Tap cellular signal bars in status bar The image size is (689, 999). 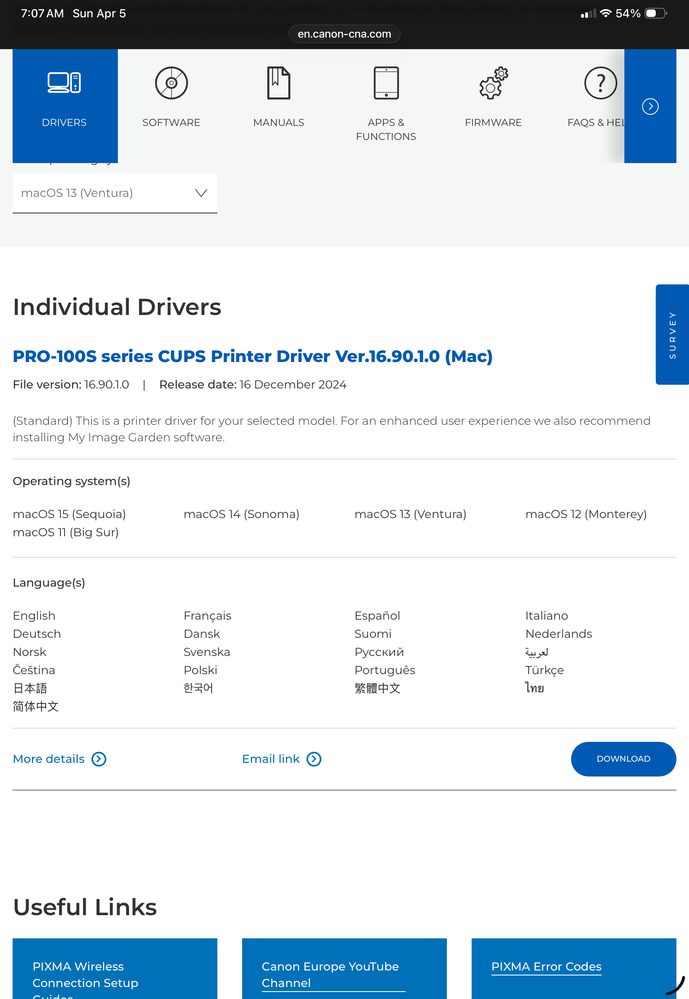tap(588, 13)
